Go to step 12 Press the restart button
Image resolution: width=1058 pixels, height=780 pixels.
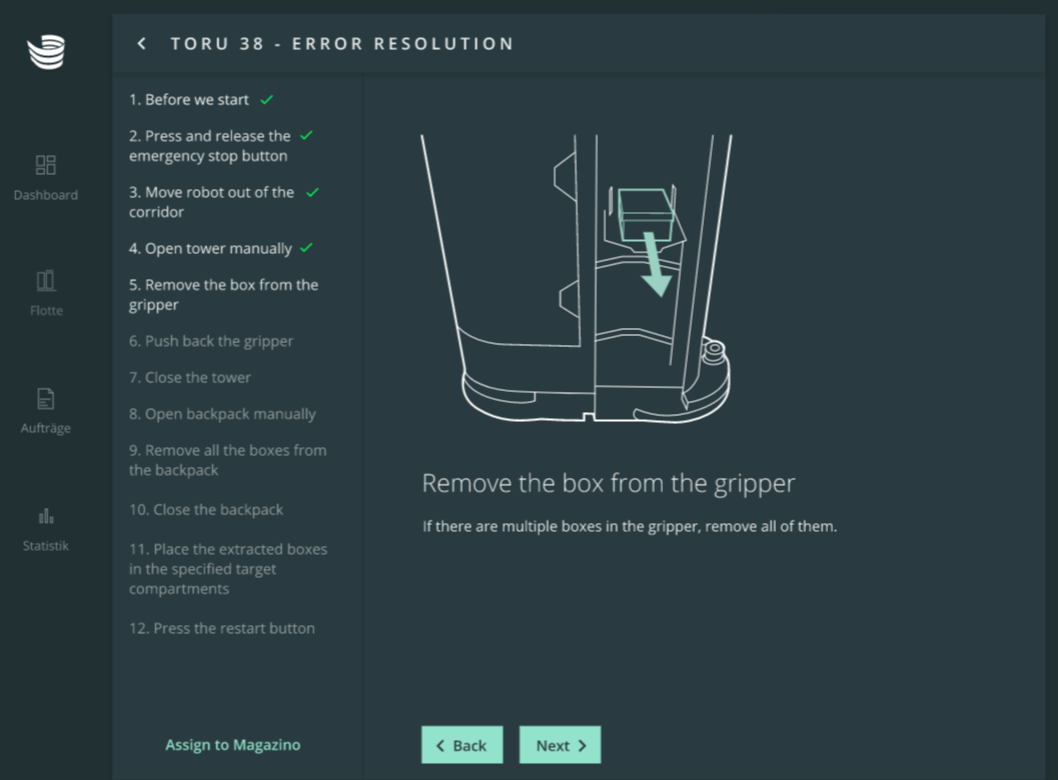pyautogui.click(x=222, y=628)
